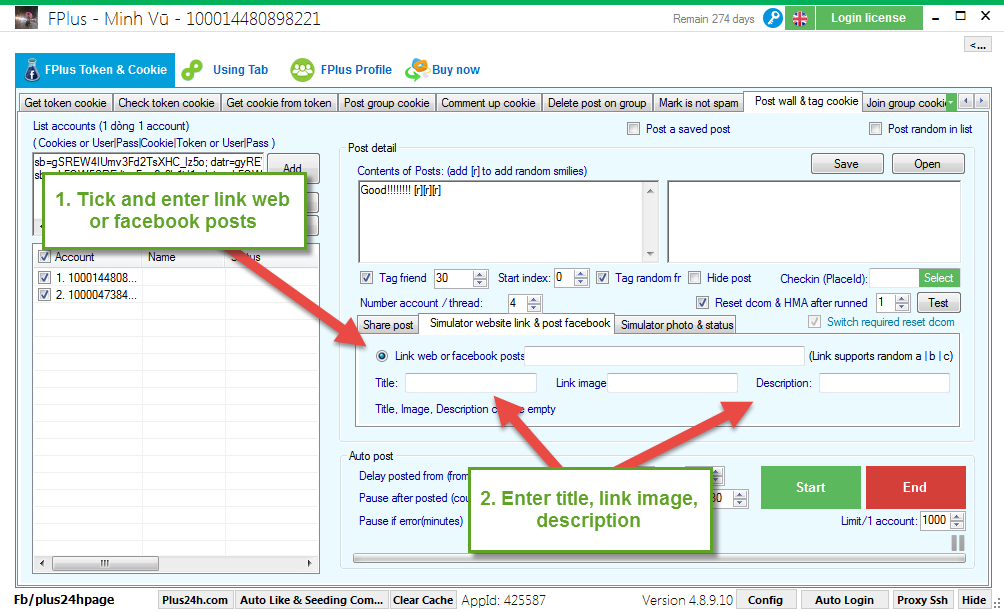Increase Limit/1 account value
This screenshot has height=612, width=1004.
(x=957, y=517)
